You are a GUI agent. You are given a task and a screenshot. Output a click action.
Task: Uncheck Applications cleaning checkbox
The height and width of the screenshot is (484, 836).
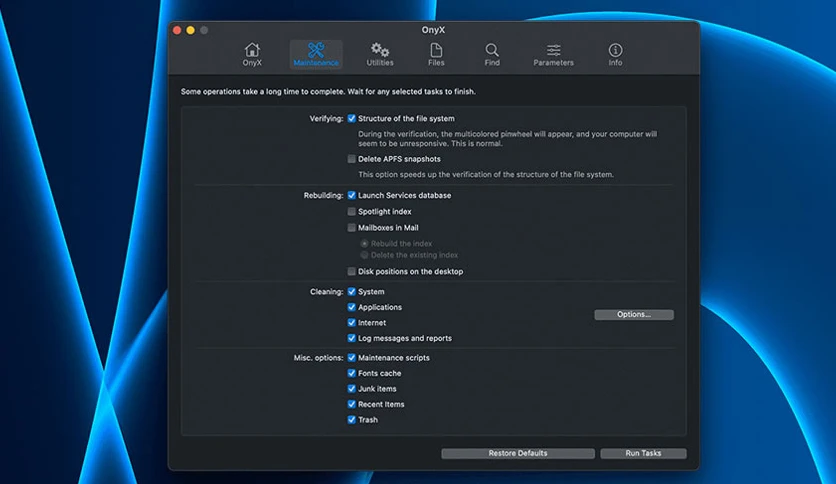351,307
